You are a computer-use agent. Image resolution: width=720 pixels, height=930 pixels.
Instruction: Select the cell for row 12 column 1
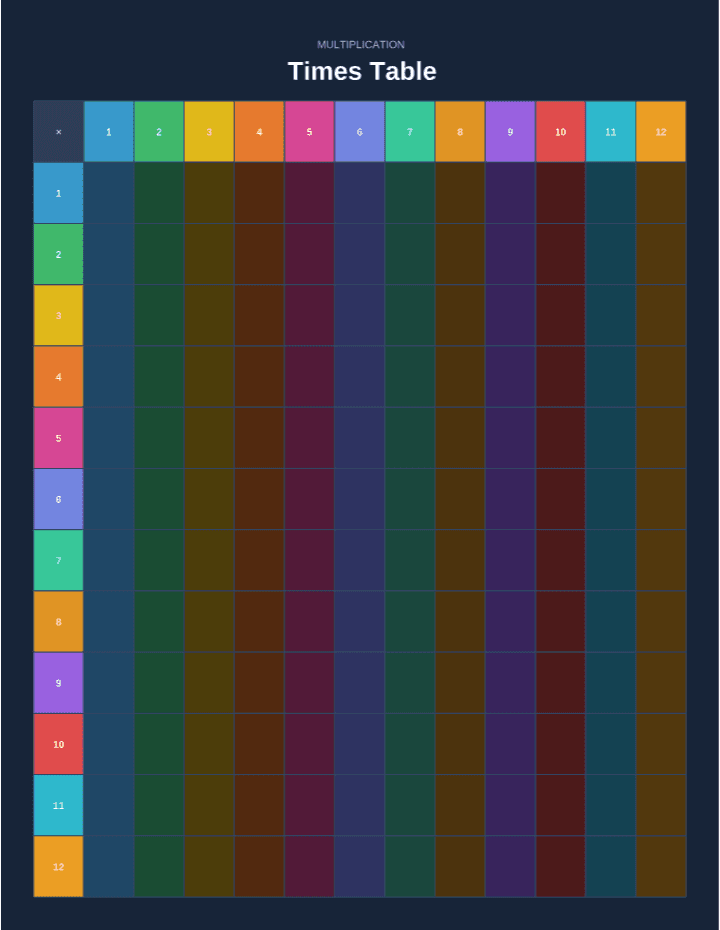click(x=109, y=867)
